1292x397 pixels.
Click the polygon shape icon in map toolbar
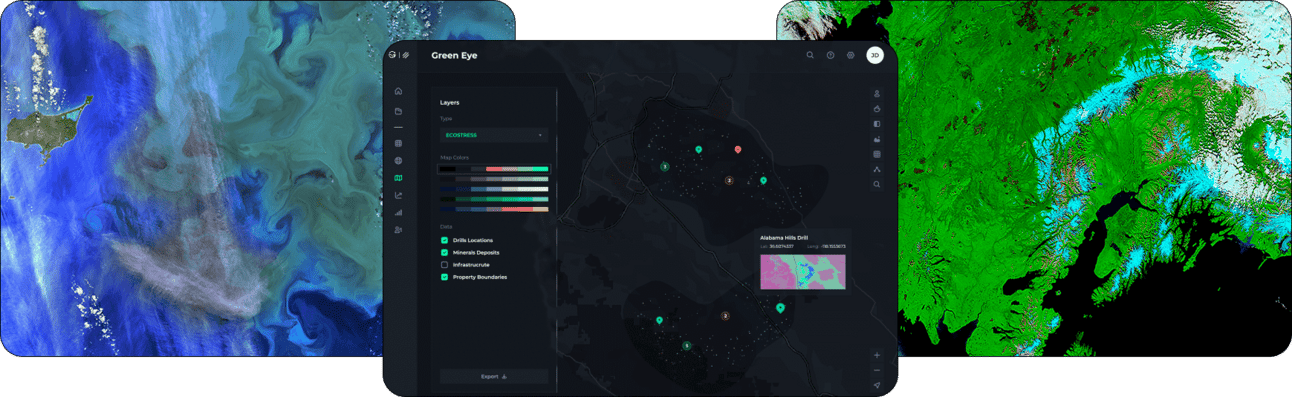coord(877,170)
